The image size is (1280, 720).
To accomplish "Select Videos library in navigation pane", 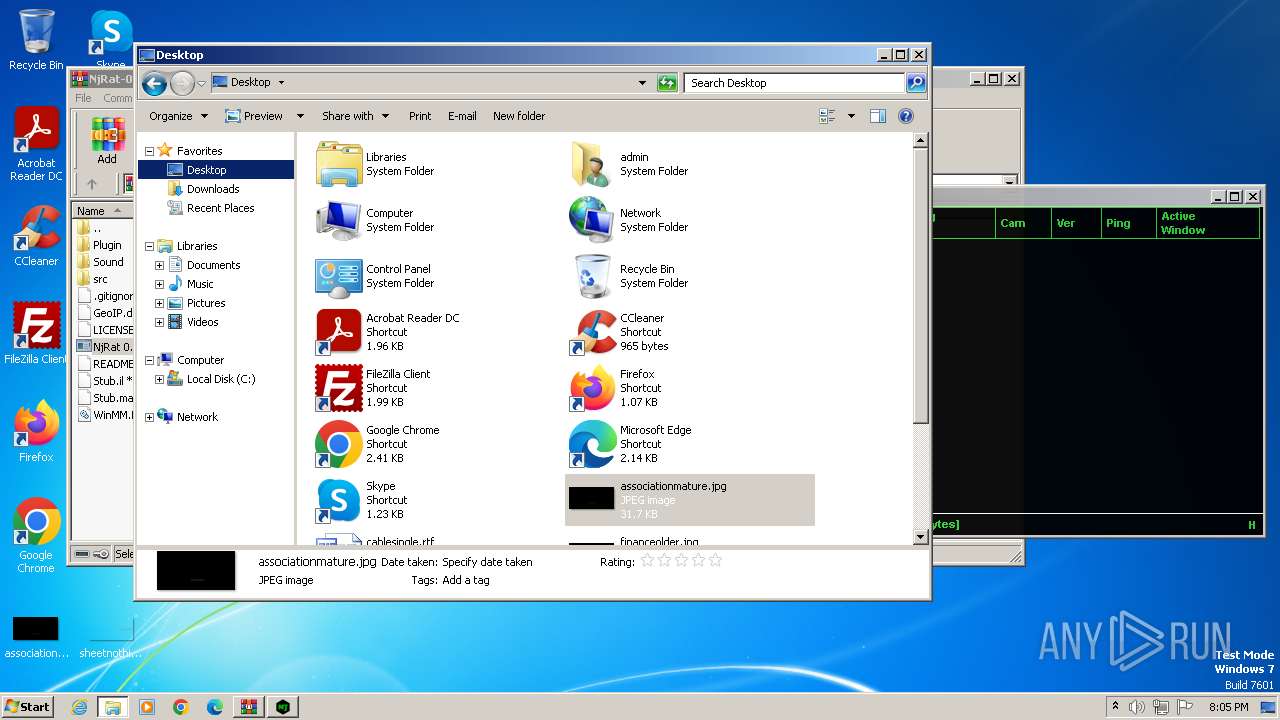I will [202, 322].
